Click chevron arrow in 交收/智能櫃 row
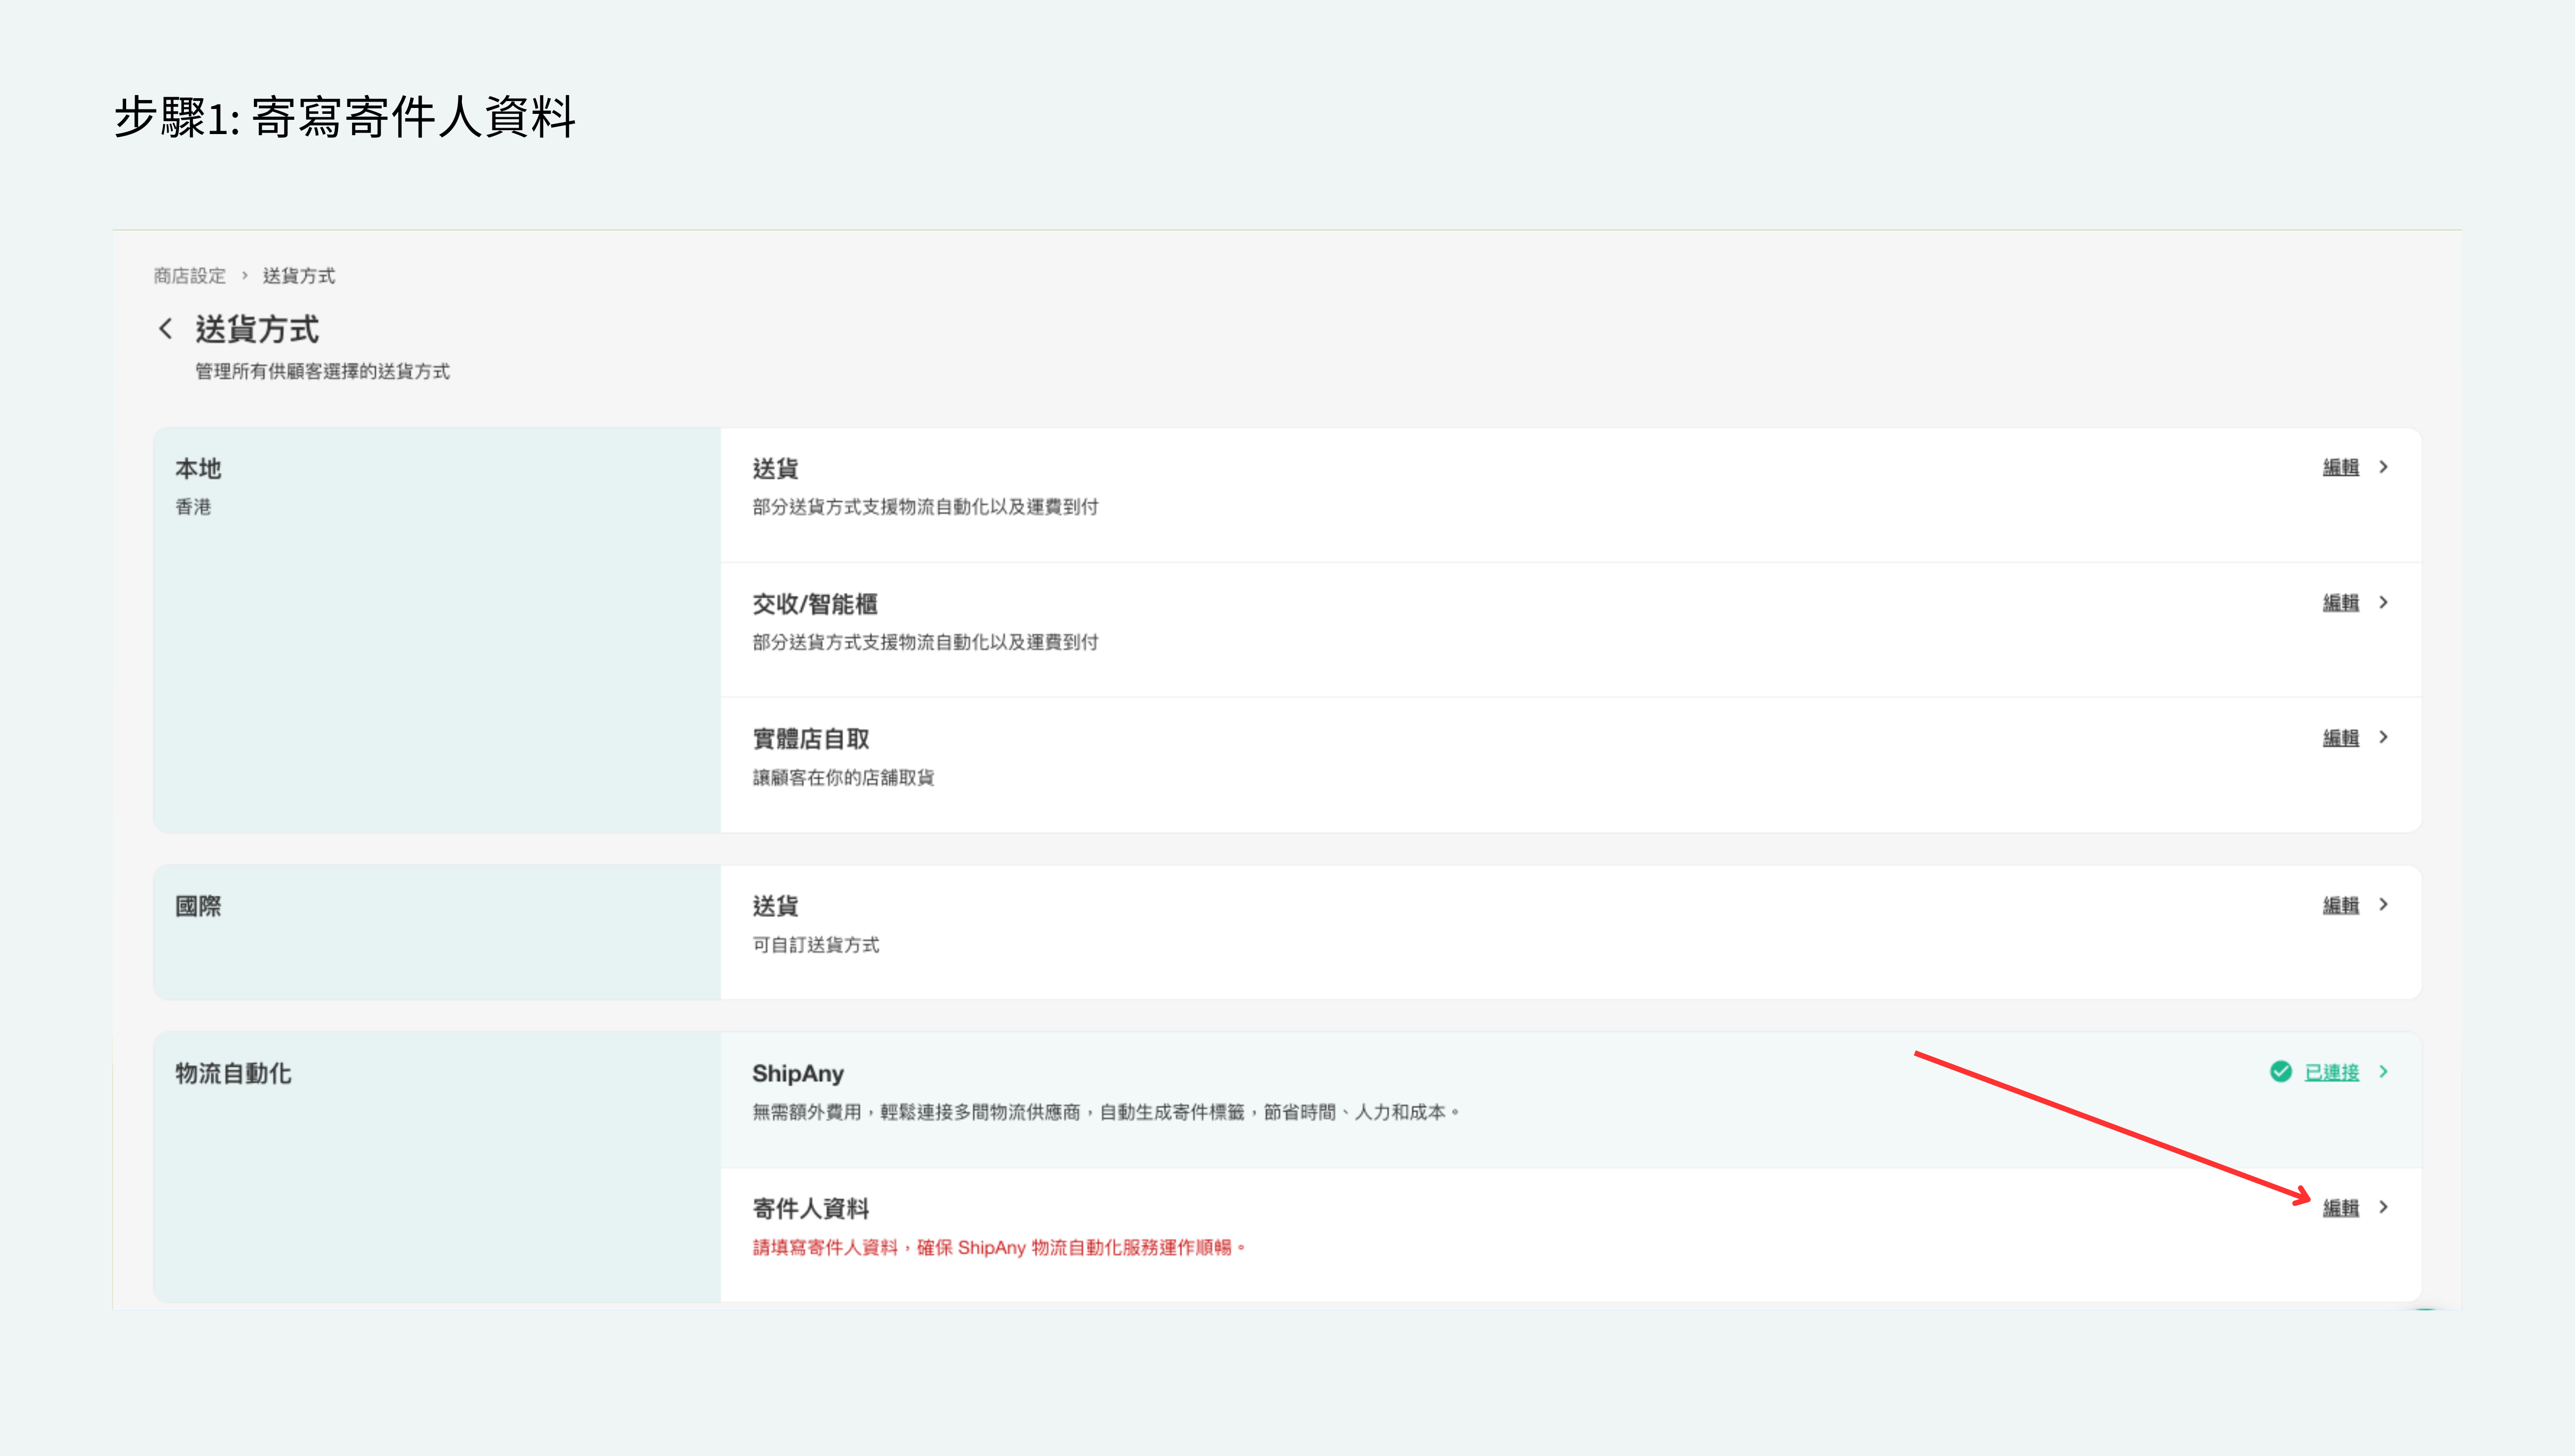 tap(2384, 602)
